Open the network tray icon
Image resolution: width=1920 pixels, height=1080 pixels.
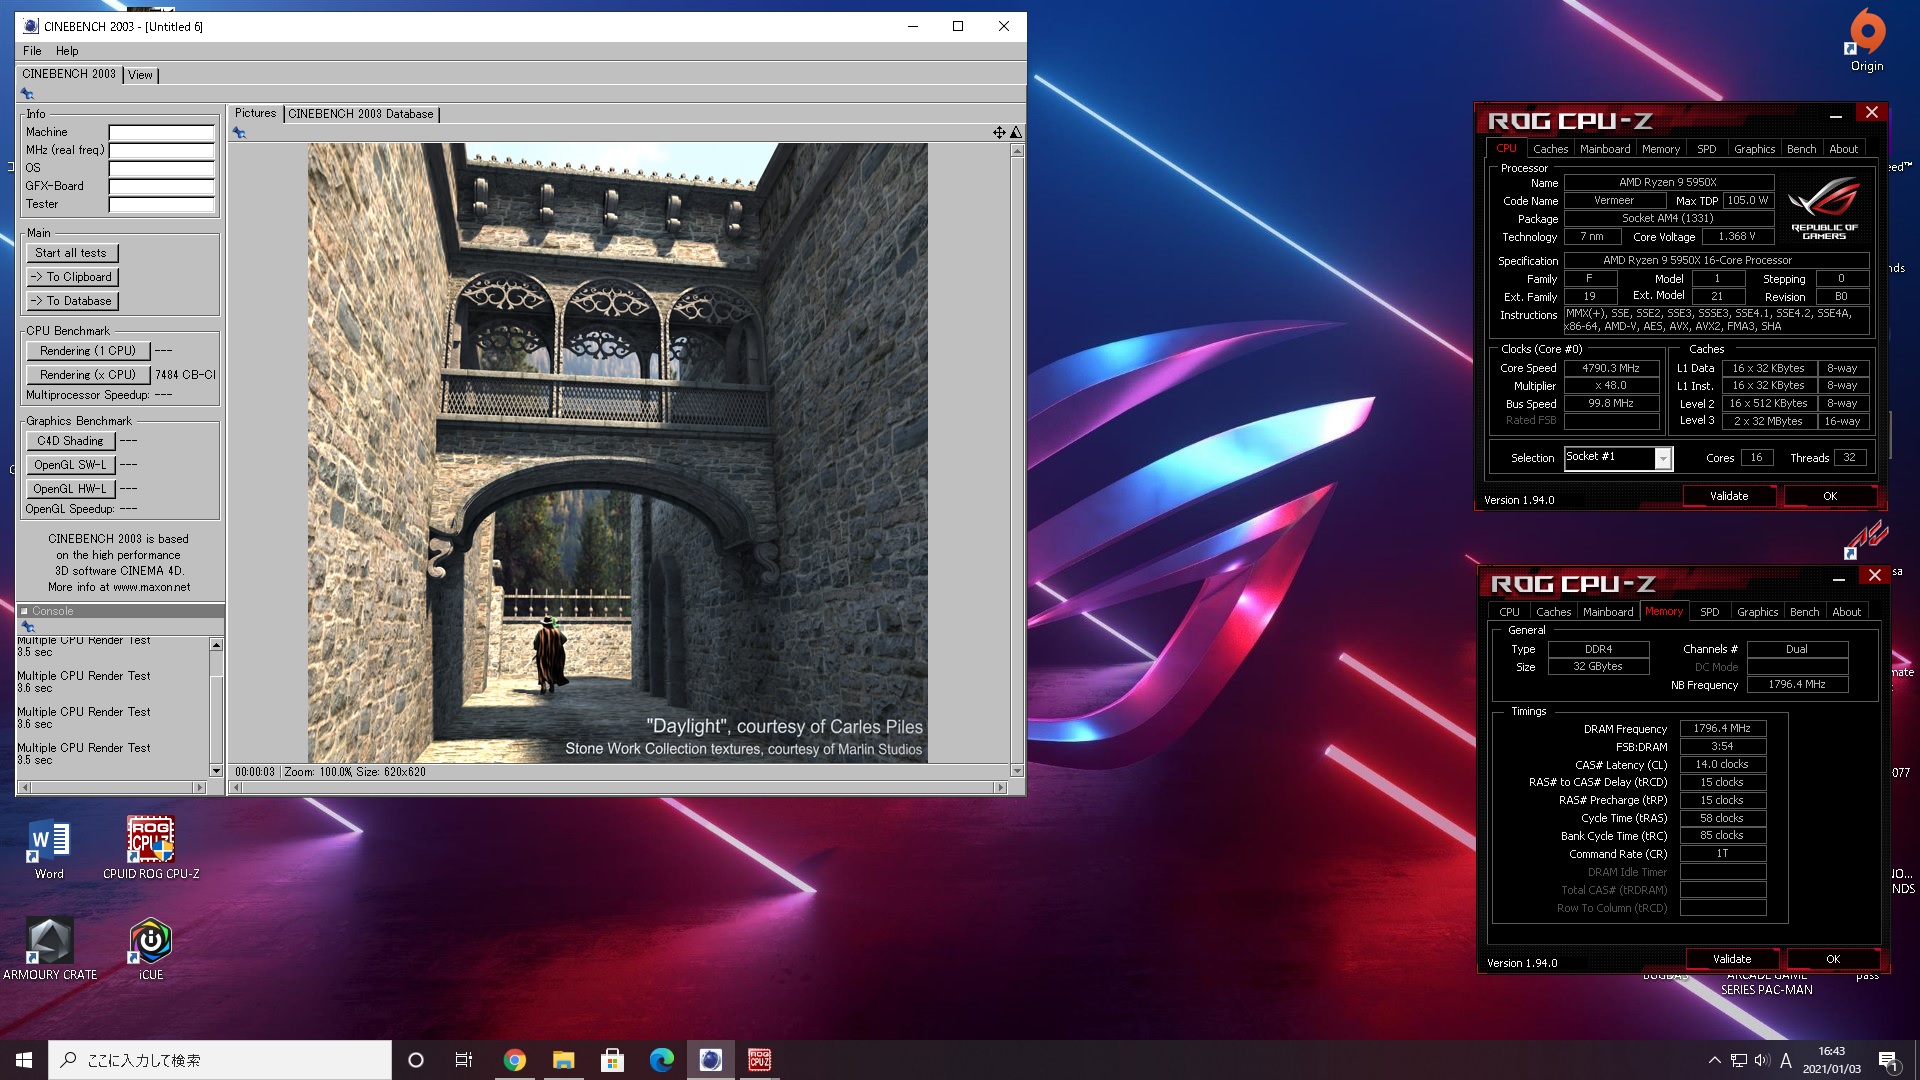[1739, 1060]
